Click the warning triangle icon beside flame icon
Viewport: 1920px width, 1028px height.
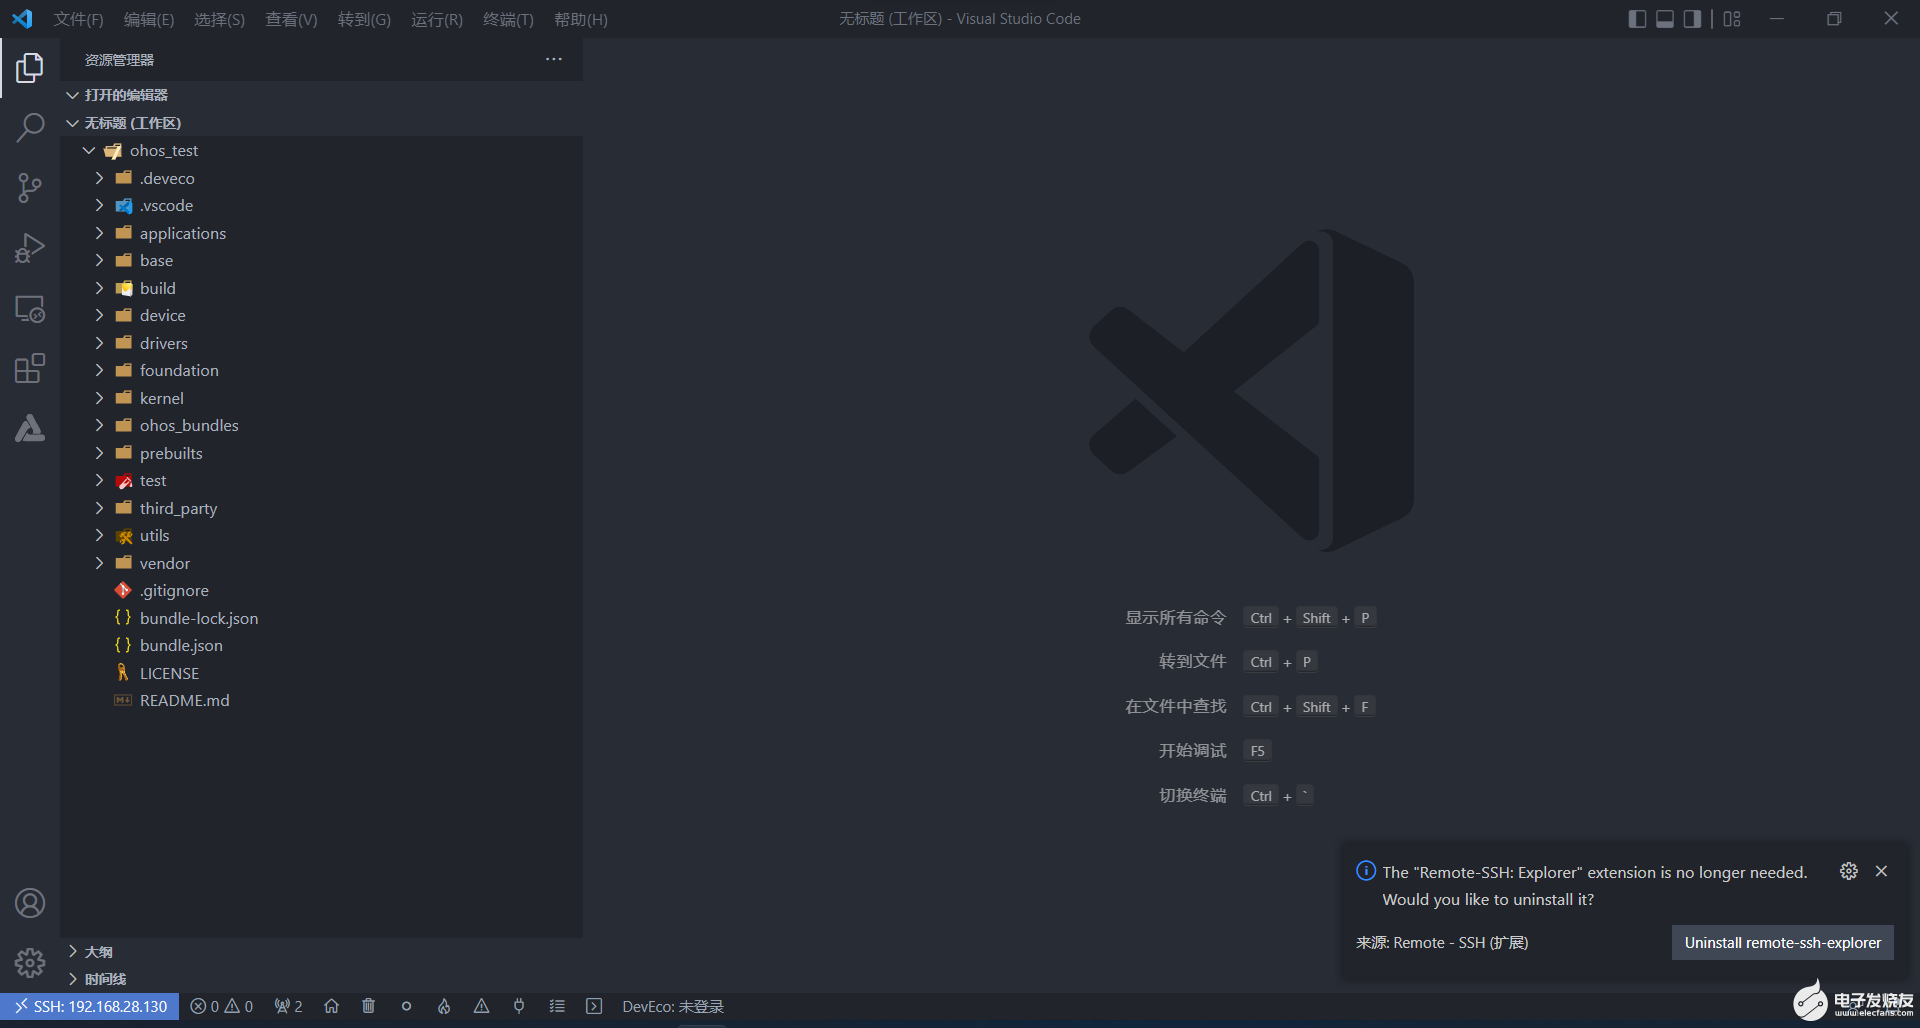coord(481,1006)
